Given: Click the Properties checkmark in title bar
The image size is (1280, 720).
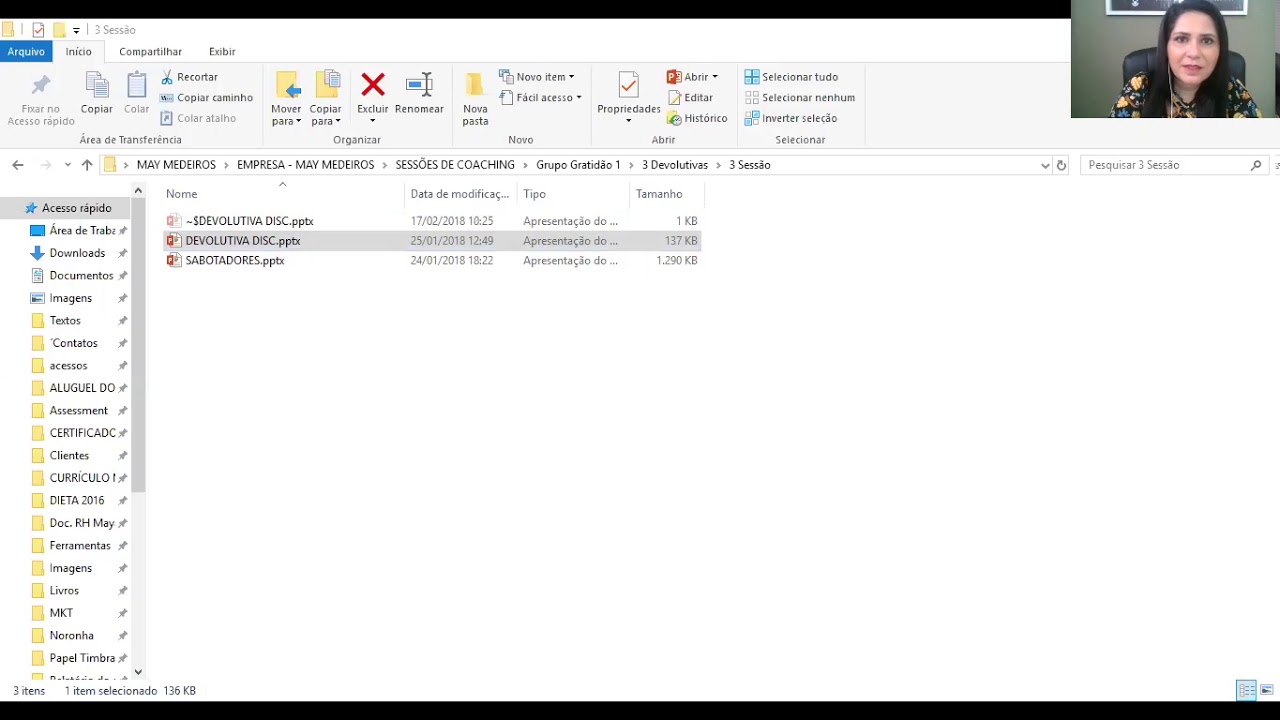Looking at the screenshot, I should tap(38, 30).
